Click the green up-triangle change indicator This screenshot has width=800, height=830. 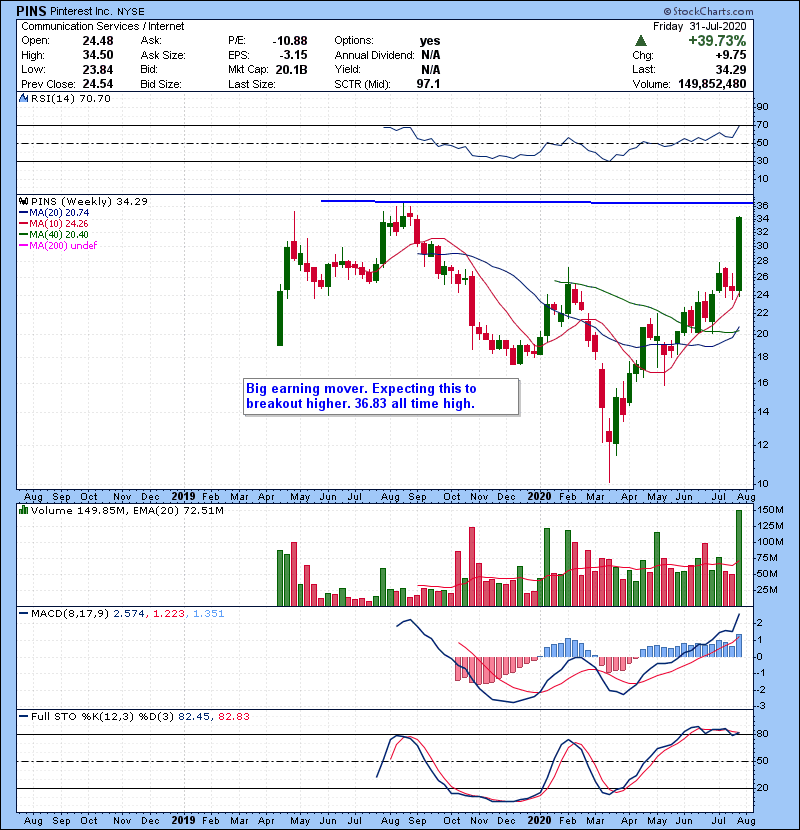(641, 40)
